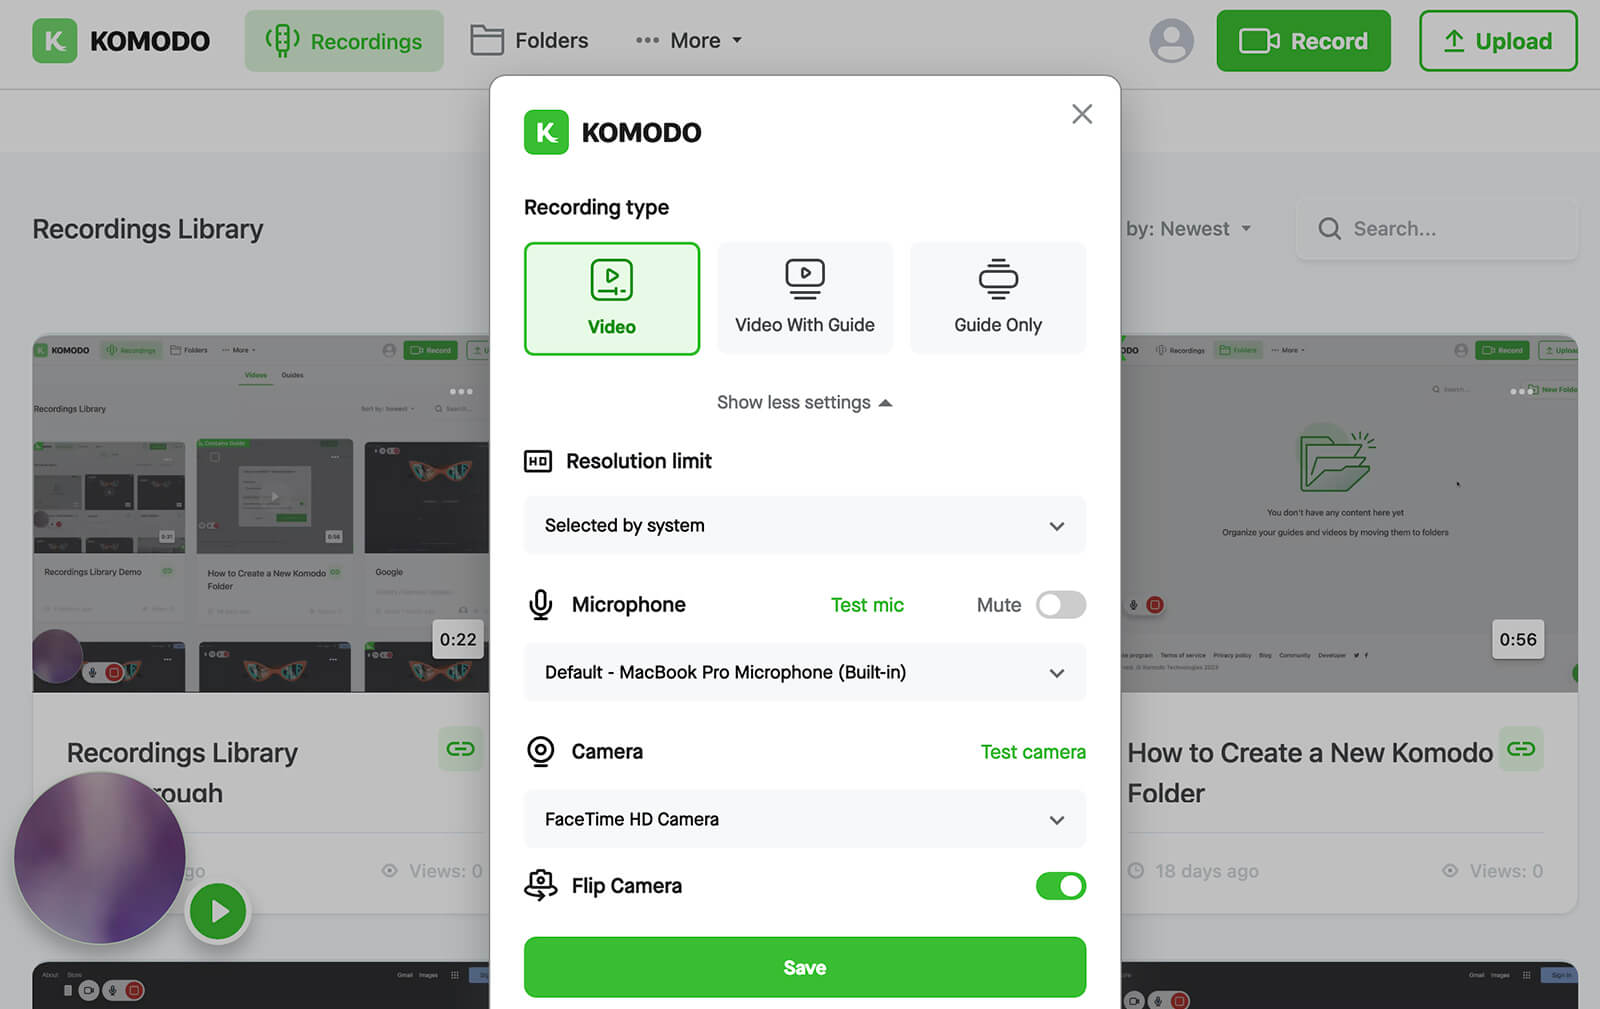
Task: Click the Save button
Action: [805, 967]
